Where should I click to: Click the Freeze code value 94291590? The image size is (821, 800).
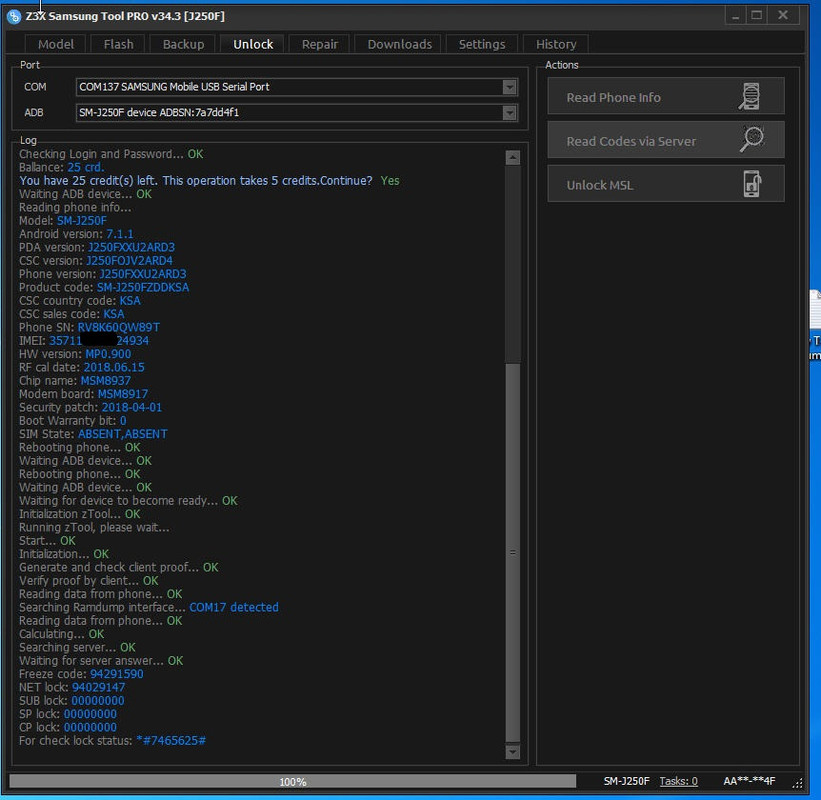coord(116,674)
